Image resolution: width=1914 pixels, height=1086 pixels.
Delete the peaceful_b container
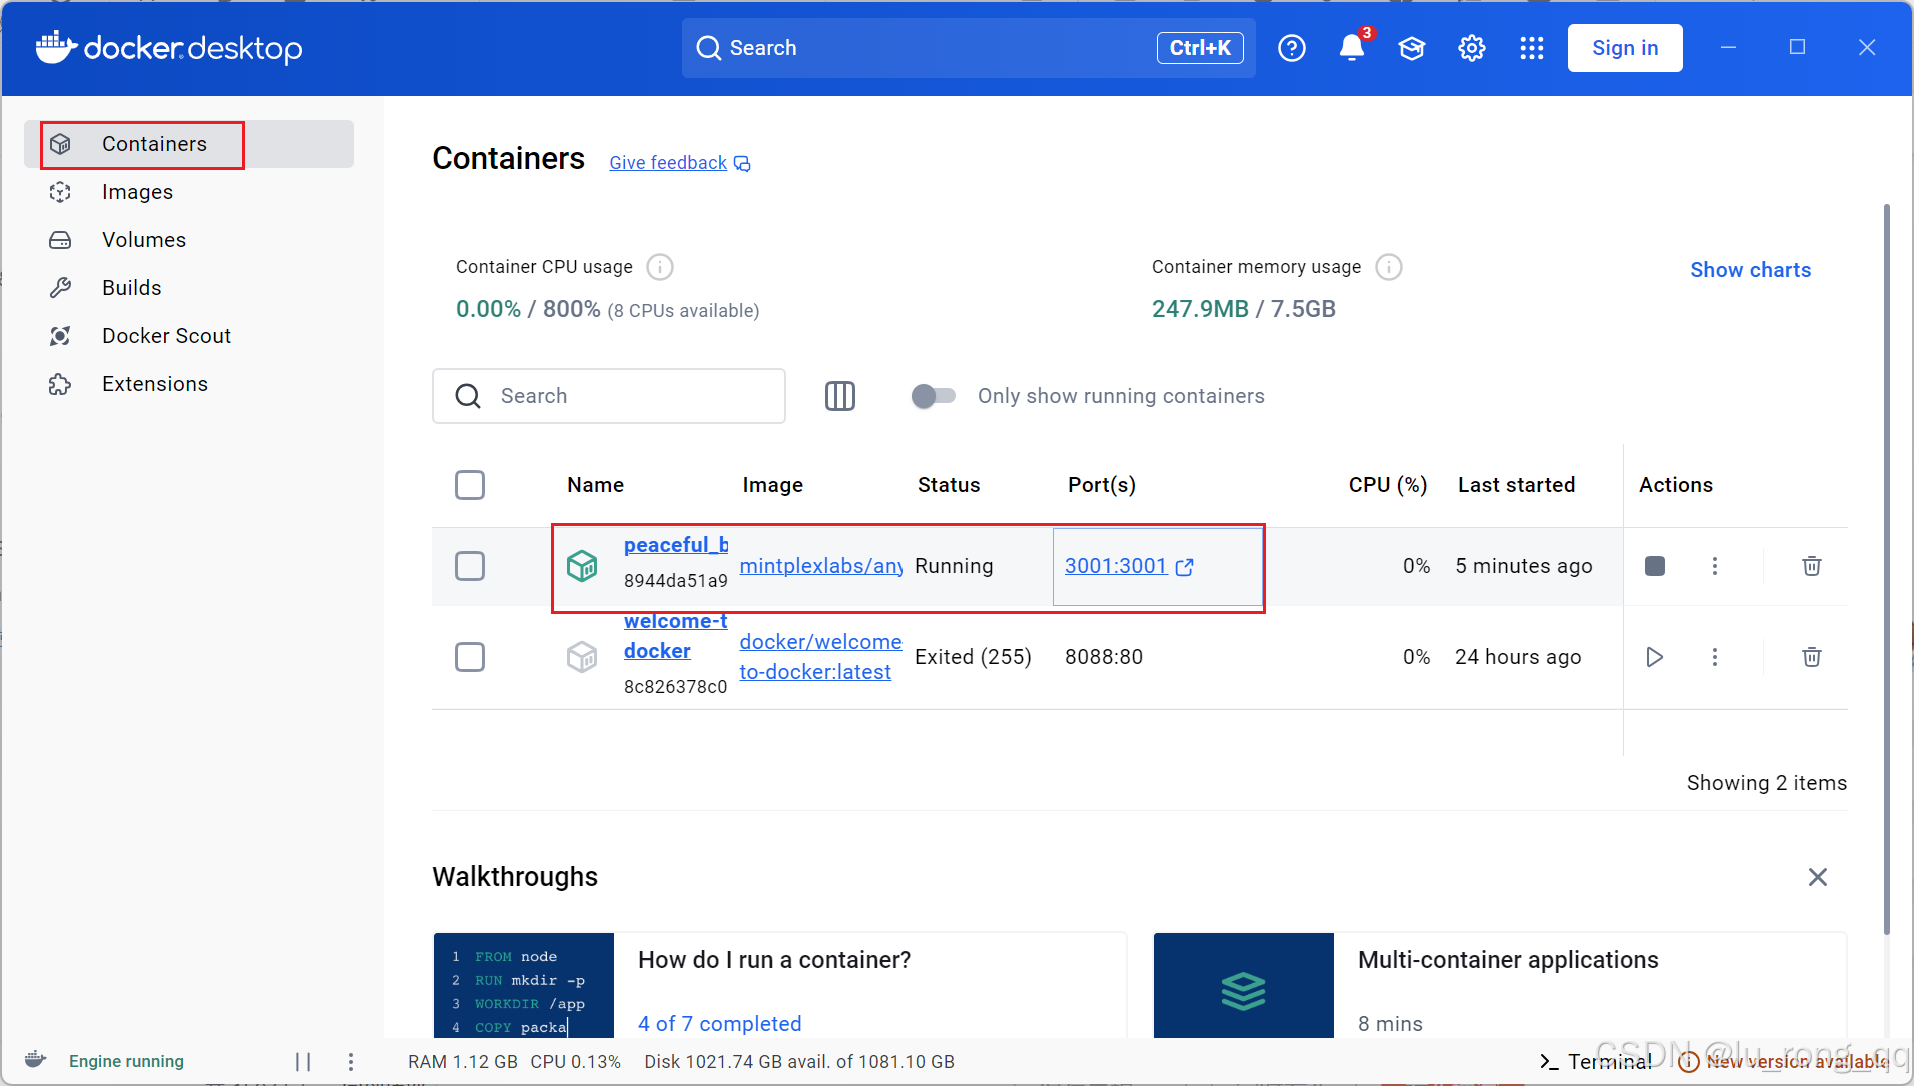[1811, 566]
